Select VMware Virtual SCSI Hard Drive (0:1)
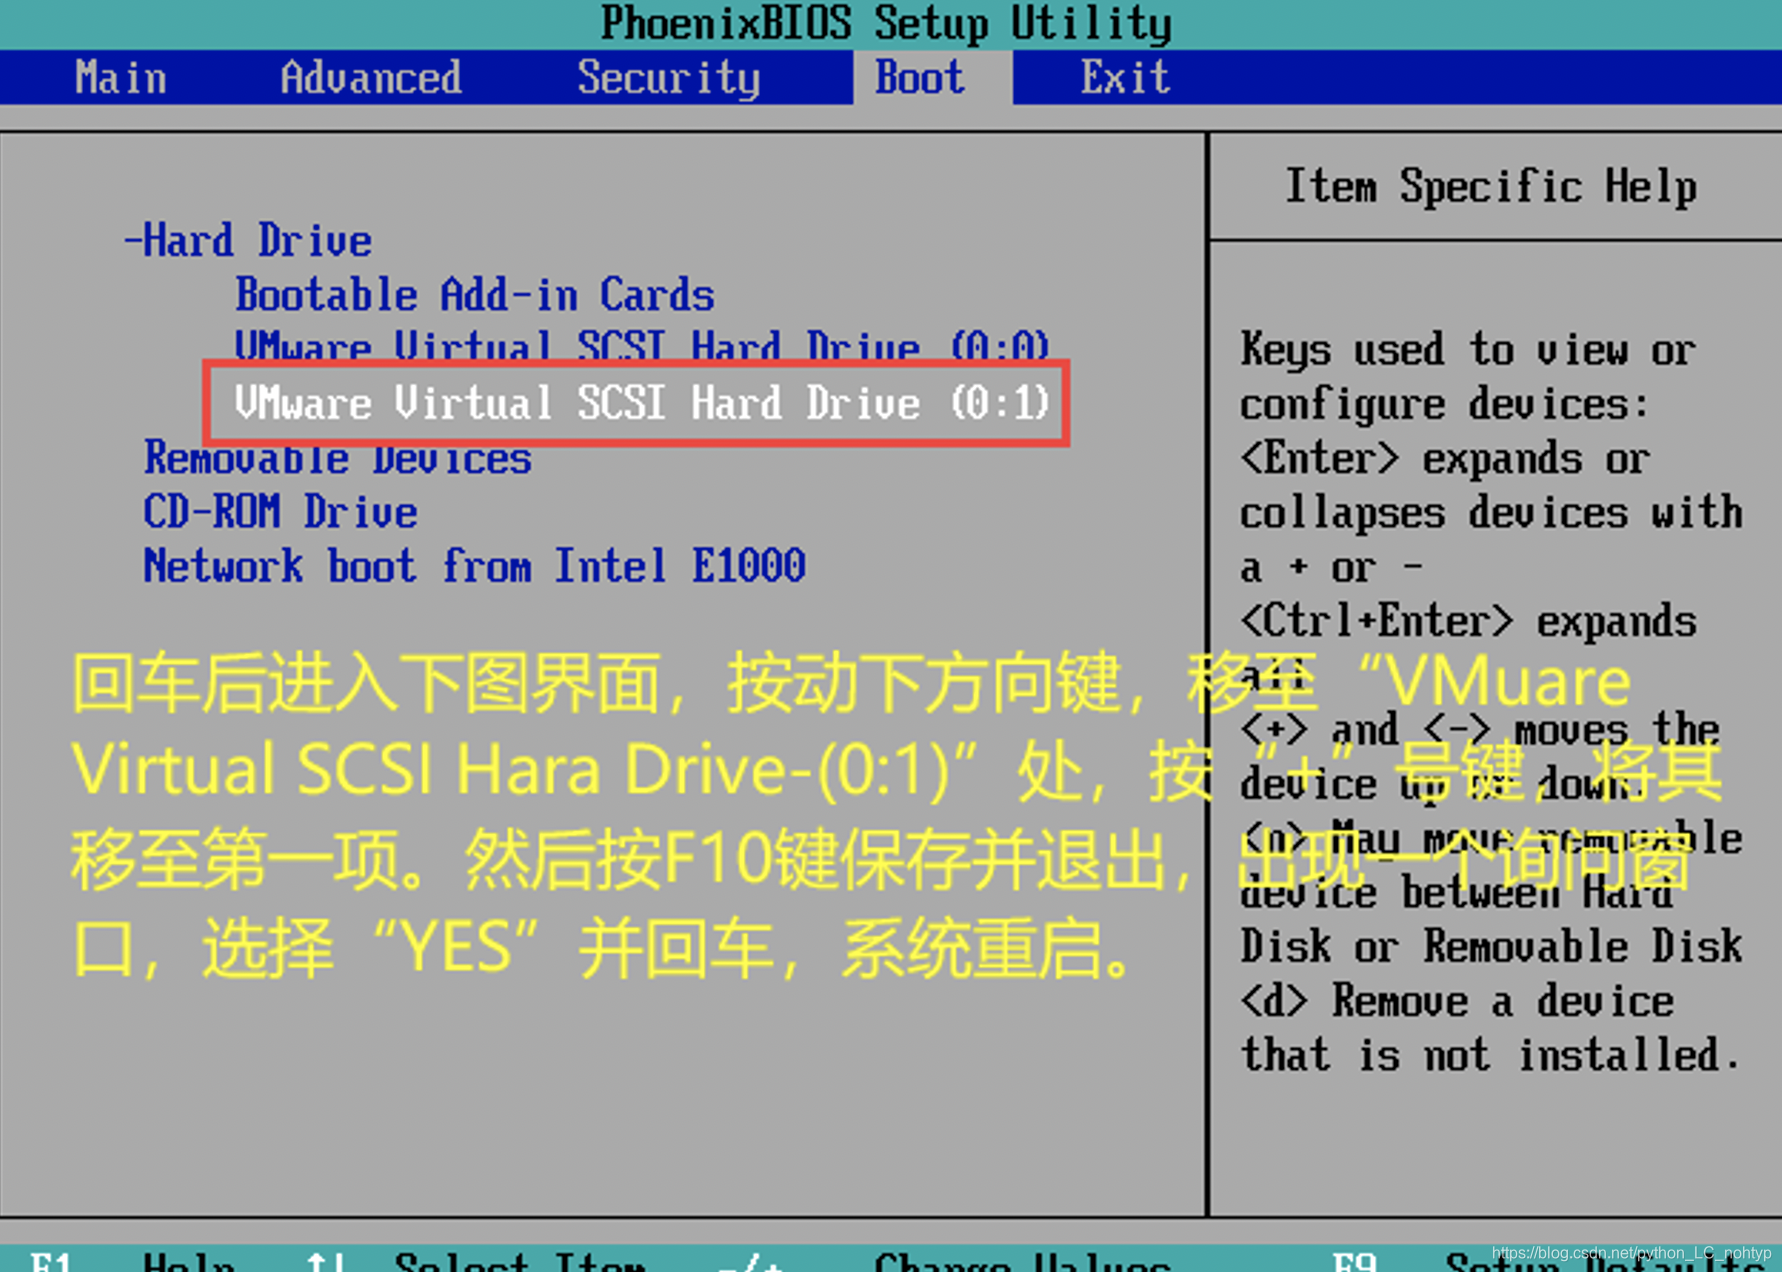Viewport: 1782px width, 1272px height. (642, 403)
